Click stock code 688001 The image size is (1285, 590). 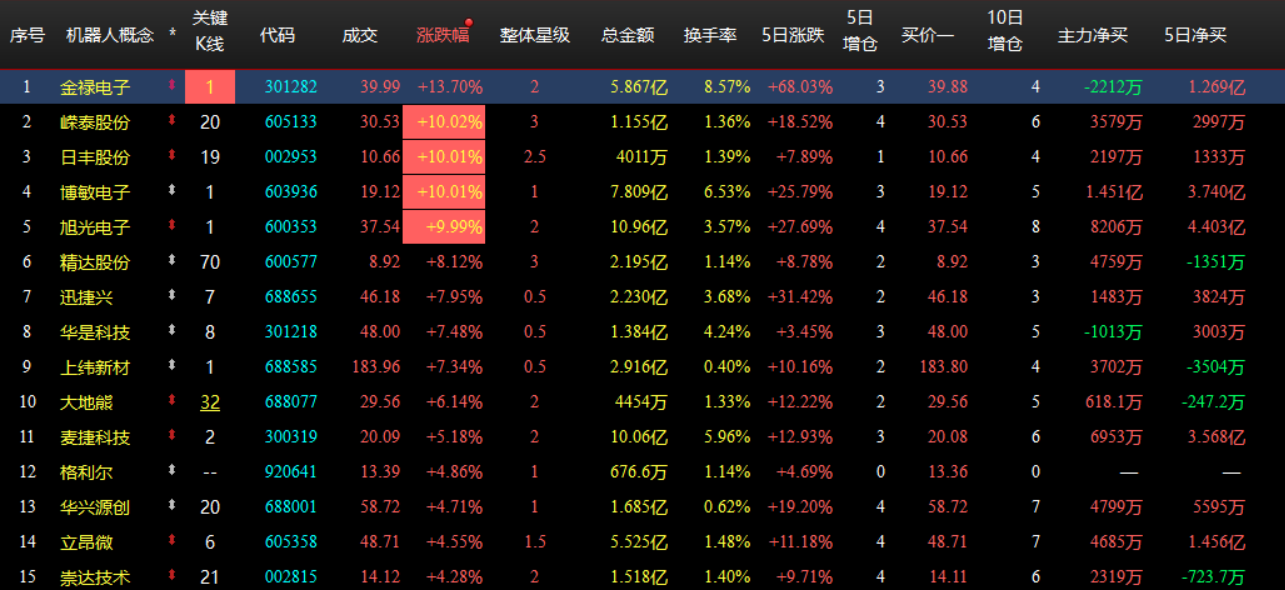(291, 507)
